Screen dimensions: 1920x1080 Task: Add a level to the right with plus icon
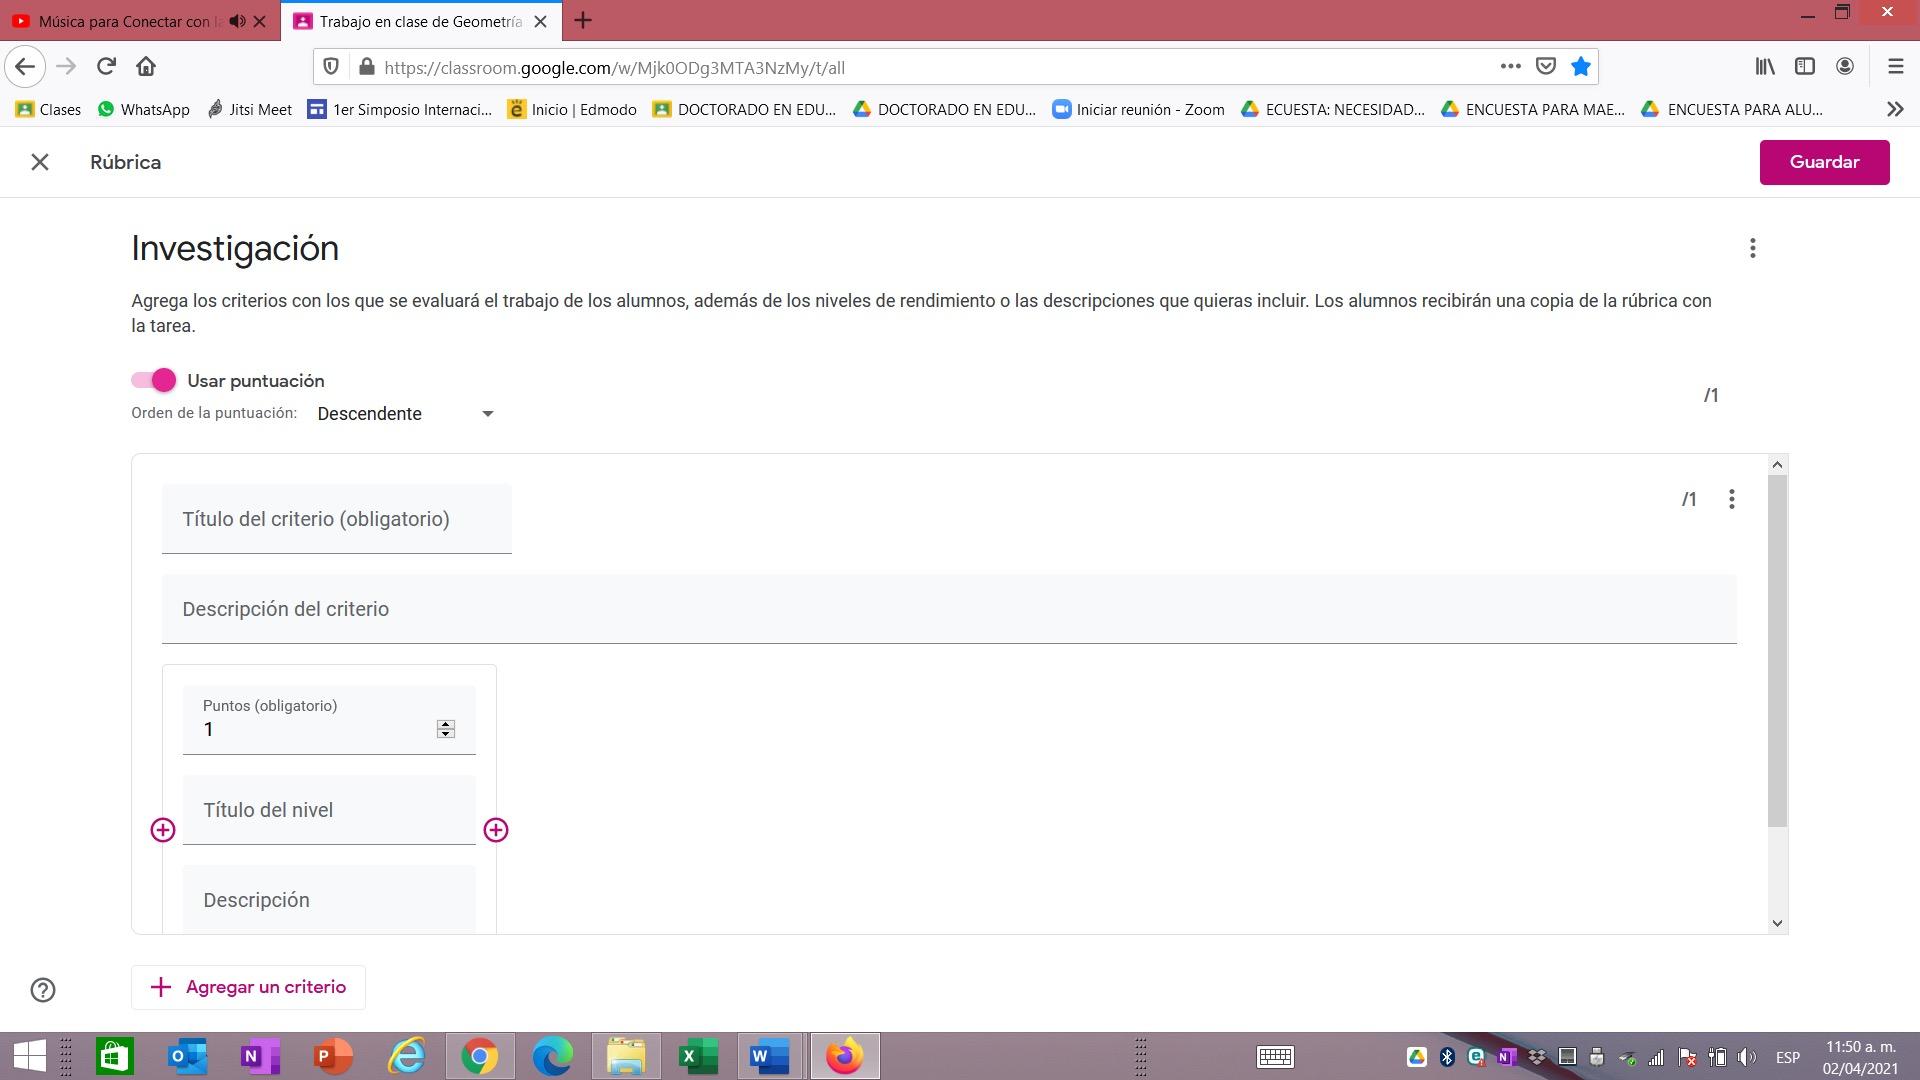click(496, 830)
